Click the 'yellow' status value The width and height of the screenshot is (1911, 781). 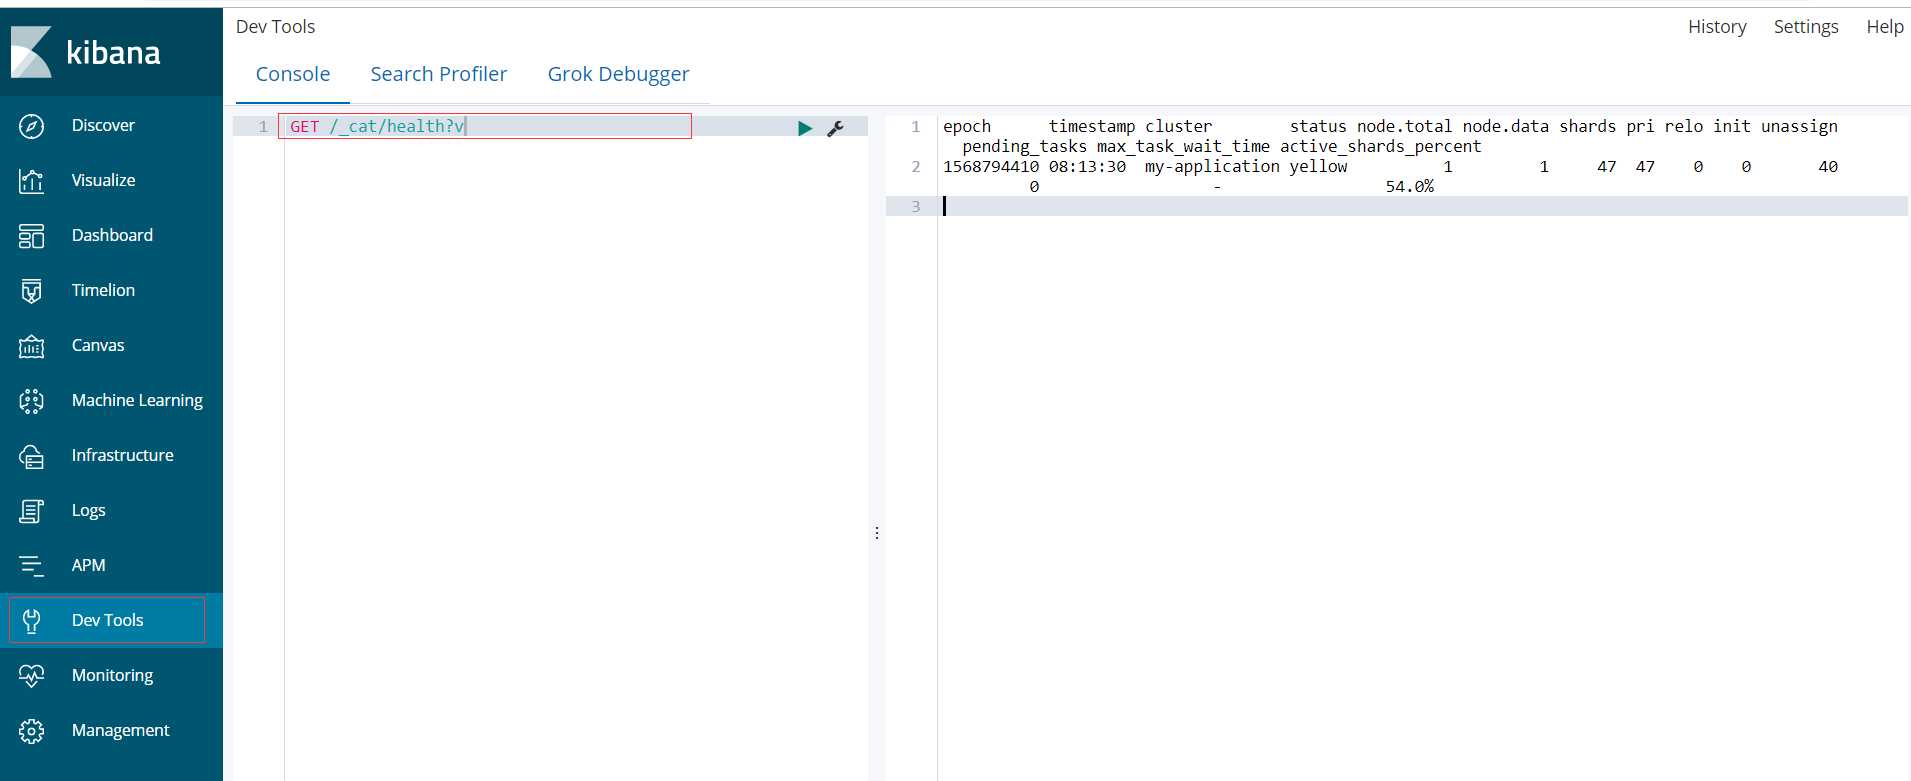coord(1318,167)
